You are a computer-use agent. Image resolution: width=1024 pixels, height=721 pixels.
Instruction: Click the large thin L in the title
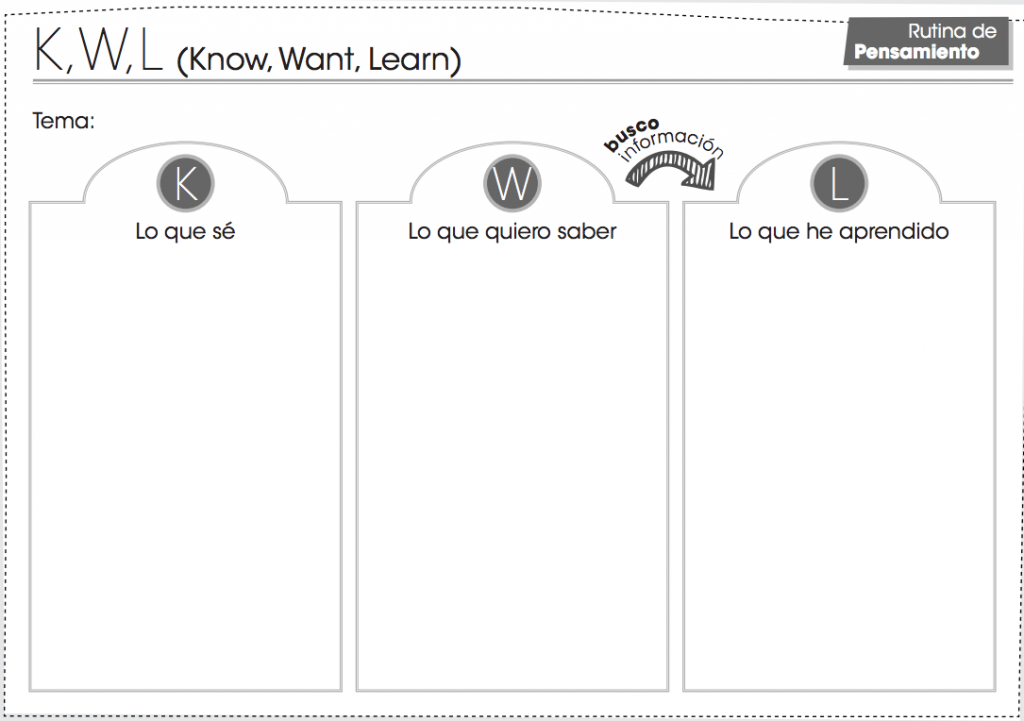150,50
